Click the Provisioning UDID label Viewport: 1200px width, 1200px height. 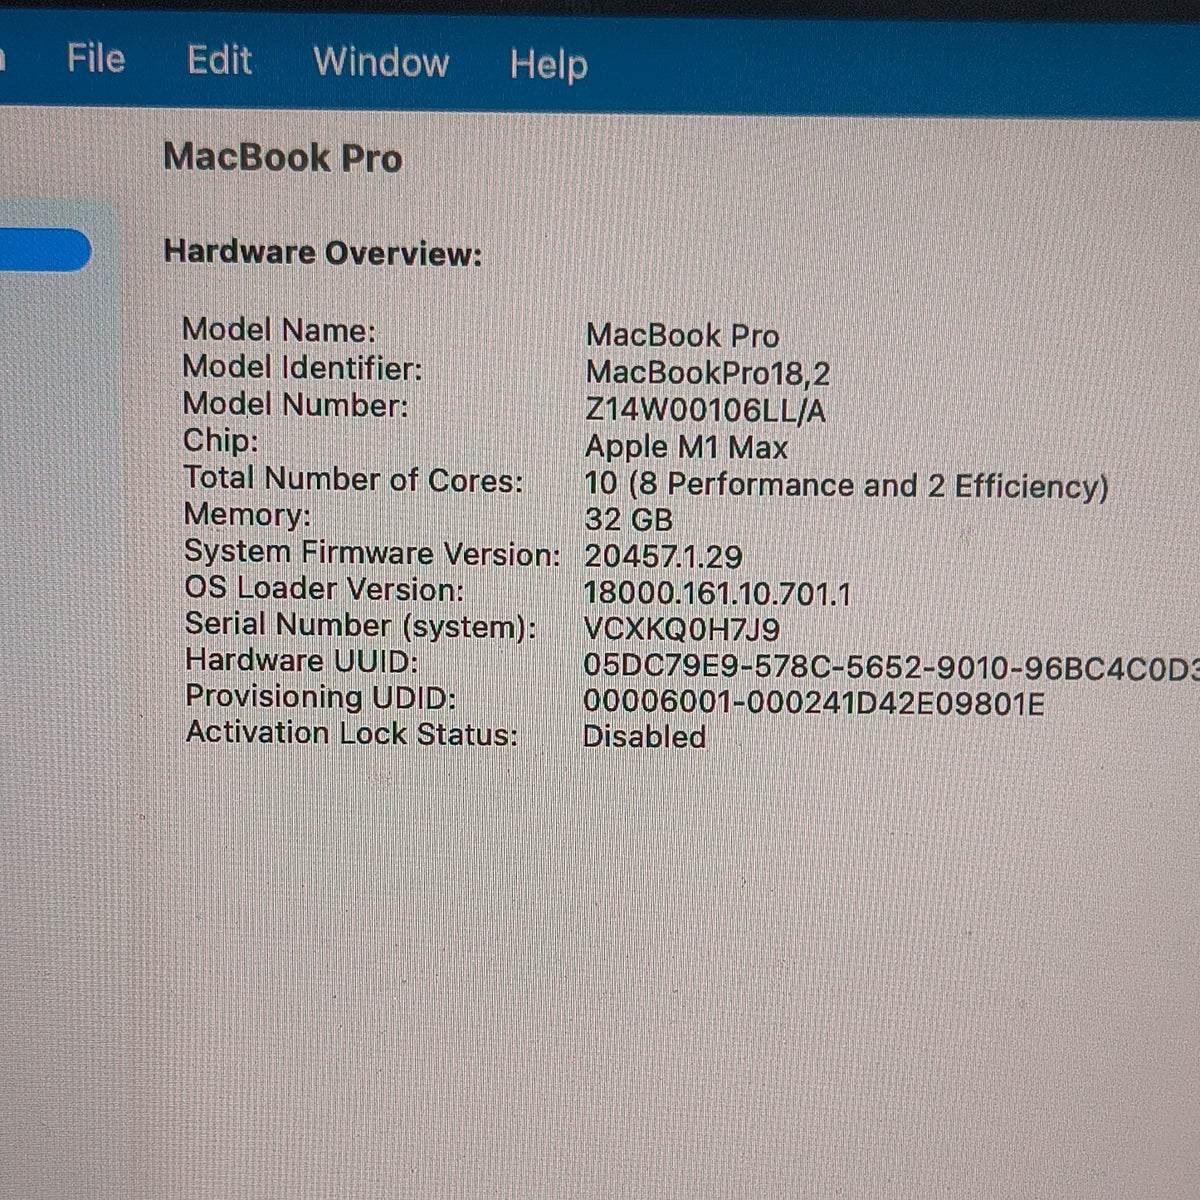tap(320, 697)
